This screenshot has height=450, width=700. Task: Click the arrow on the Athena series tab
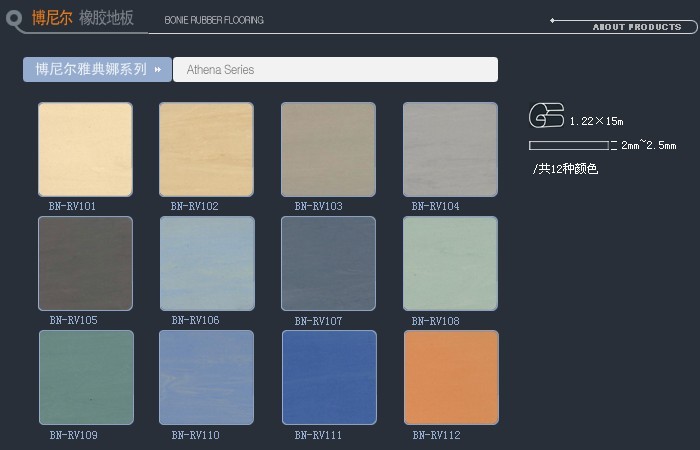coord(158,70)
